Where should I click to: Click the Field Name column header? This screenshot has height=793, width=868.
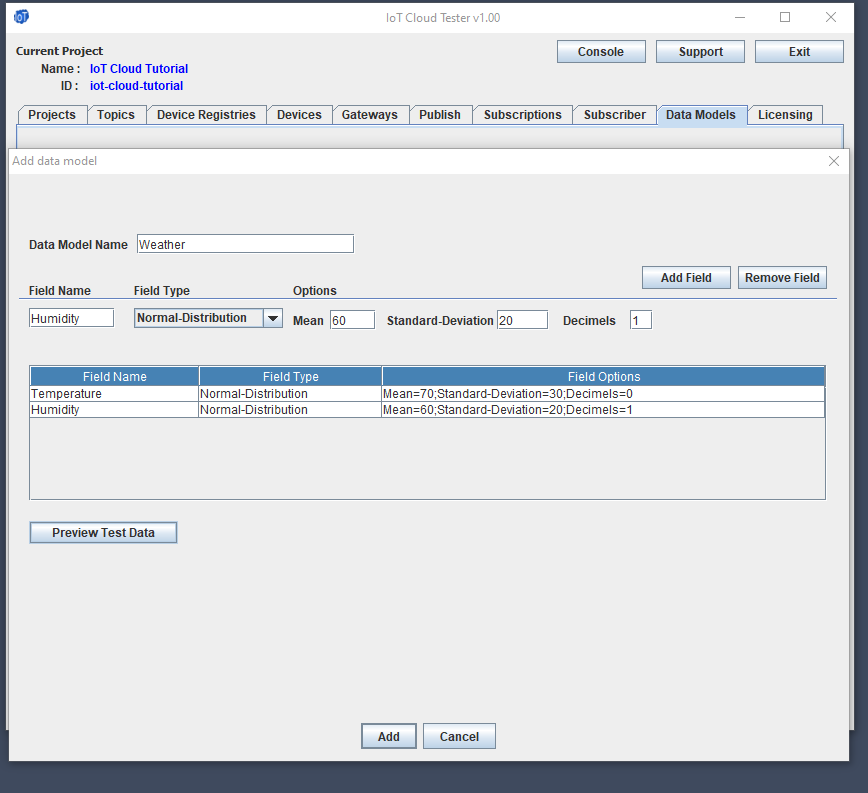[115, 376]
